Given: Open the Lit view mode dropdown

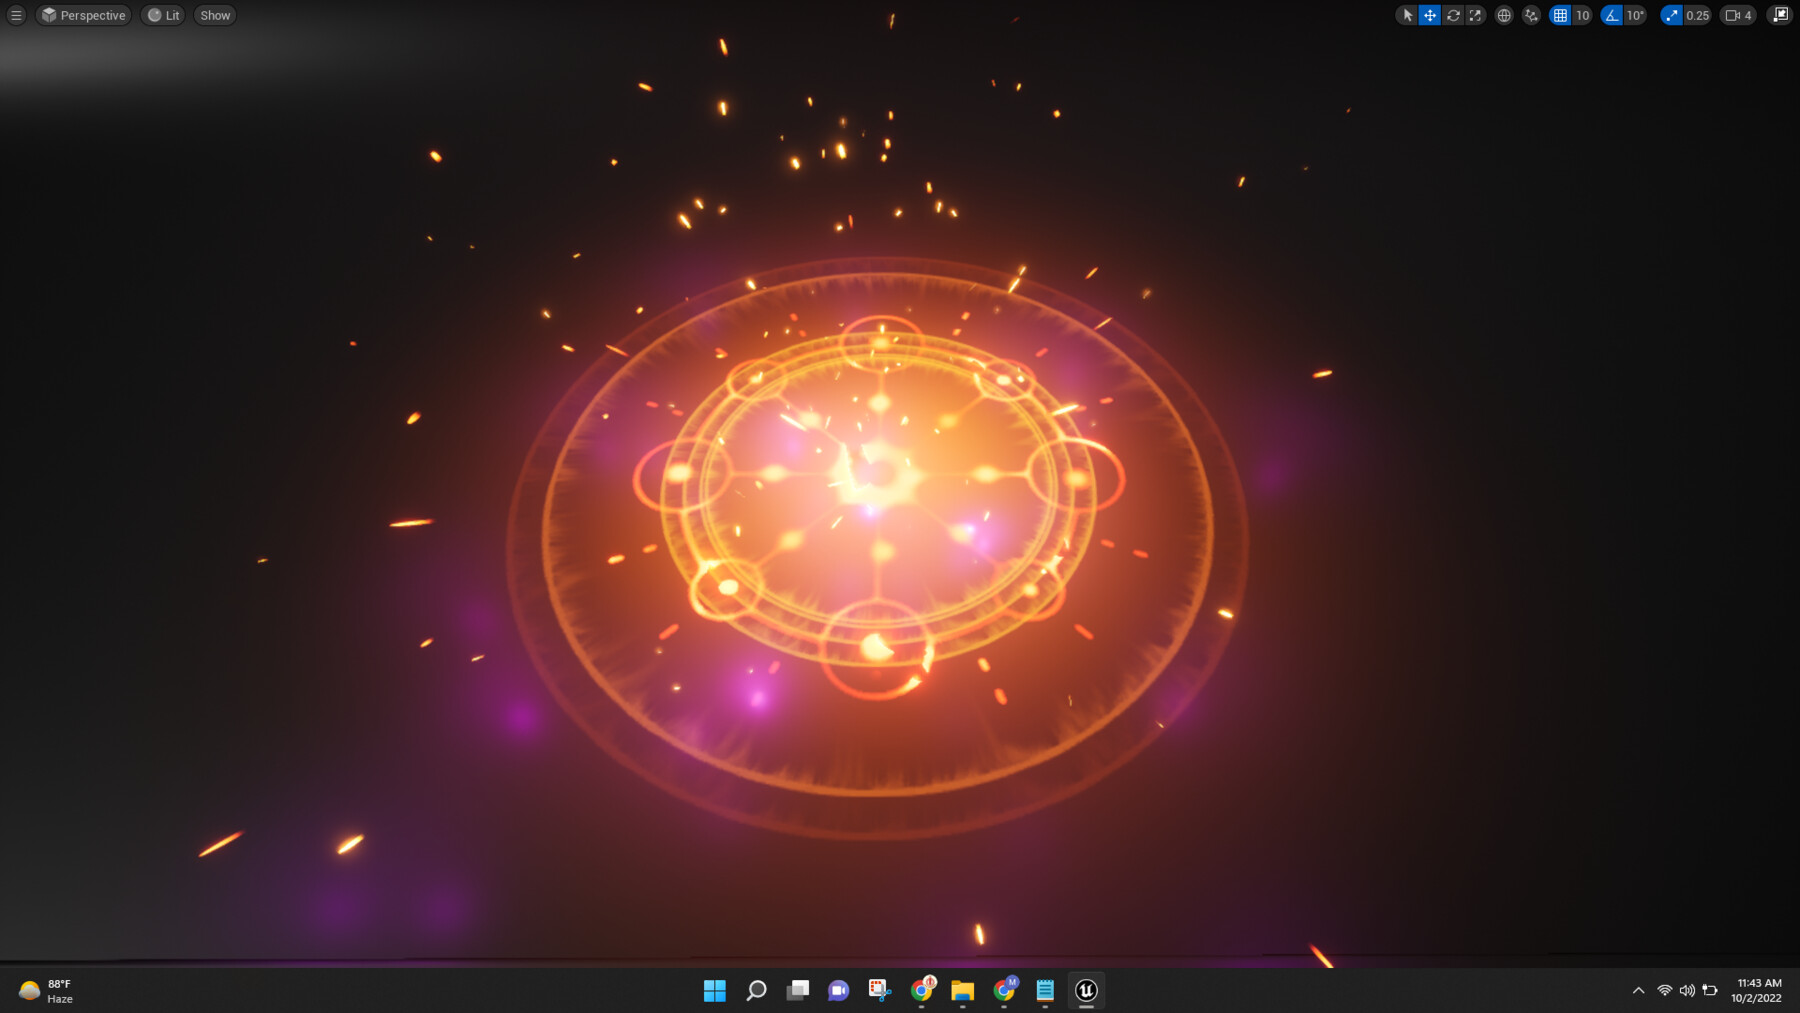Looking at the screenshot, I should (163, 15).
